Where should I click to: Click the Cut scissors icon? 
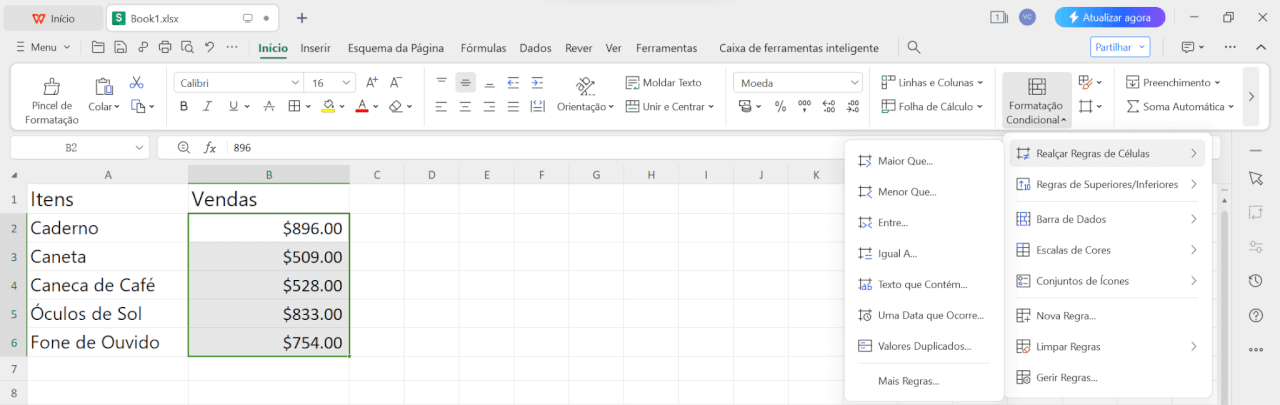(137, 82)
